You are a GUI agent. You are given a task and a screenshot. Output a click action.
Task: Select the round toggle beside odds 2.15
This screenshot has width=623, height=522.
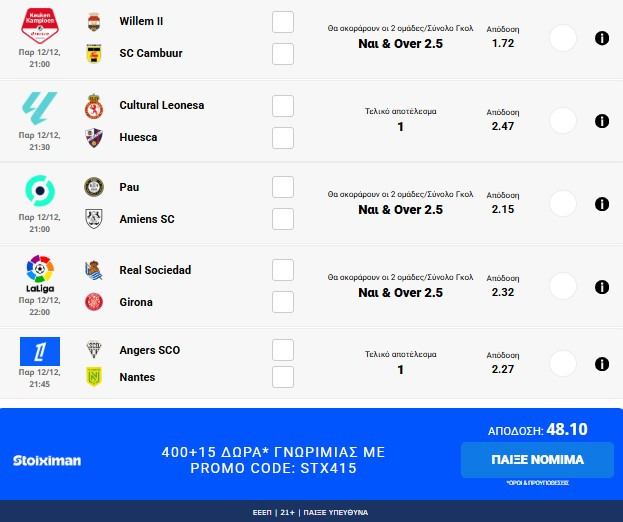[564, 204]
